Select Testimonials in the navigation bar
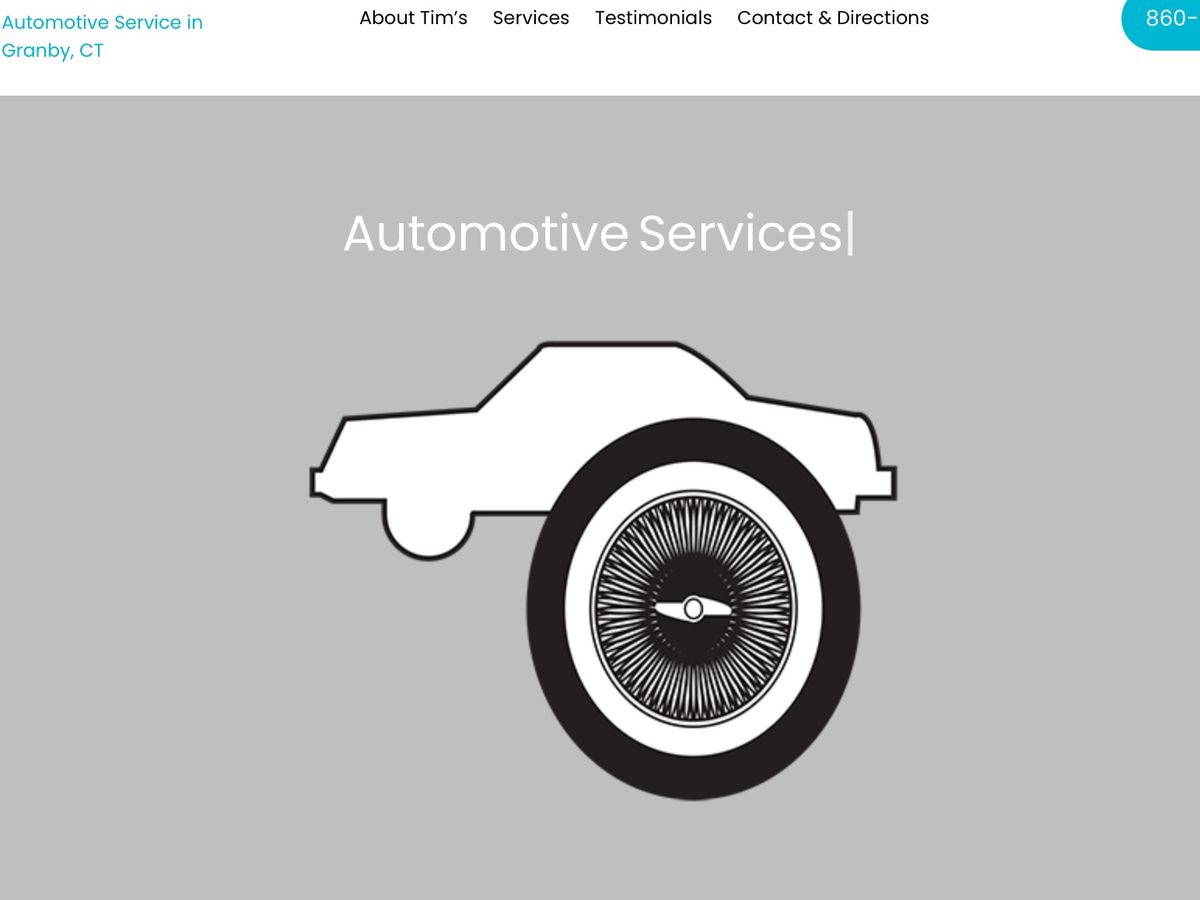This screenshot has height=900, width=1200. 653,18
